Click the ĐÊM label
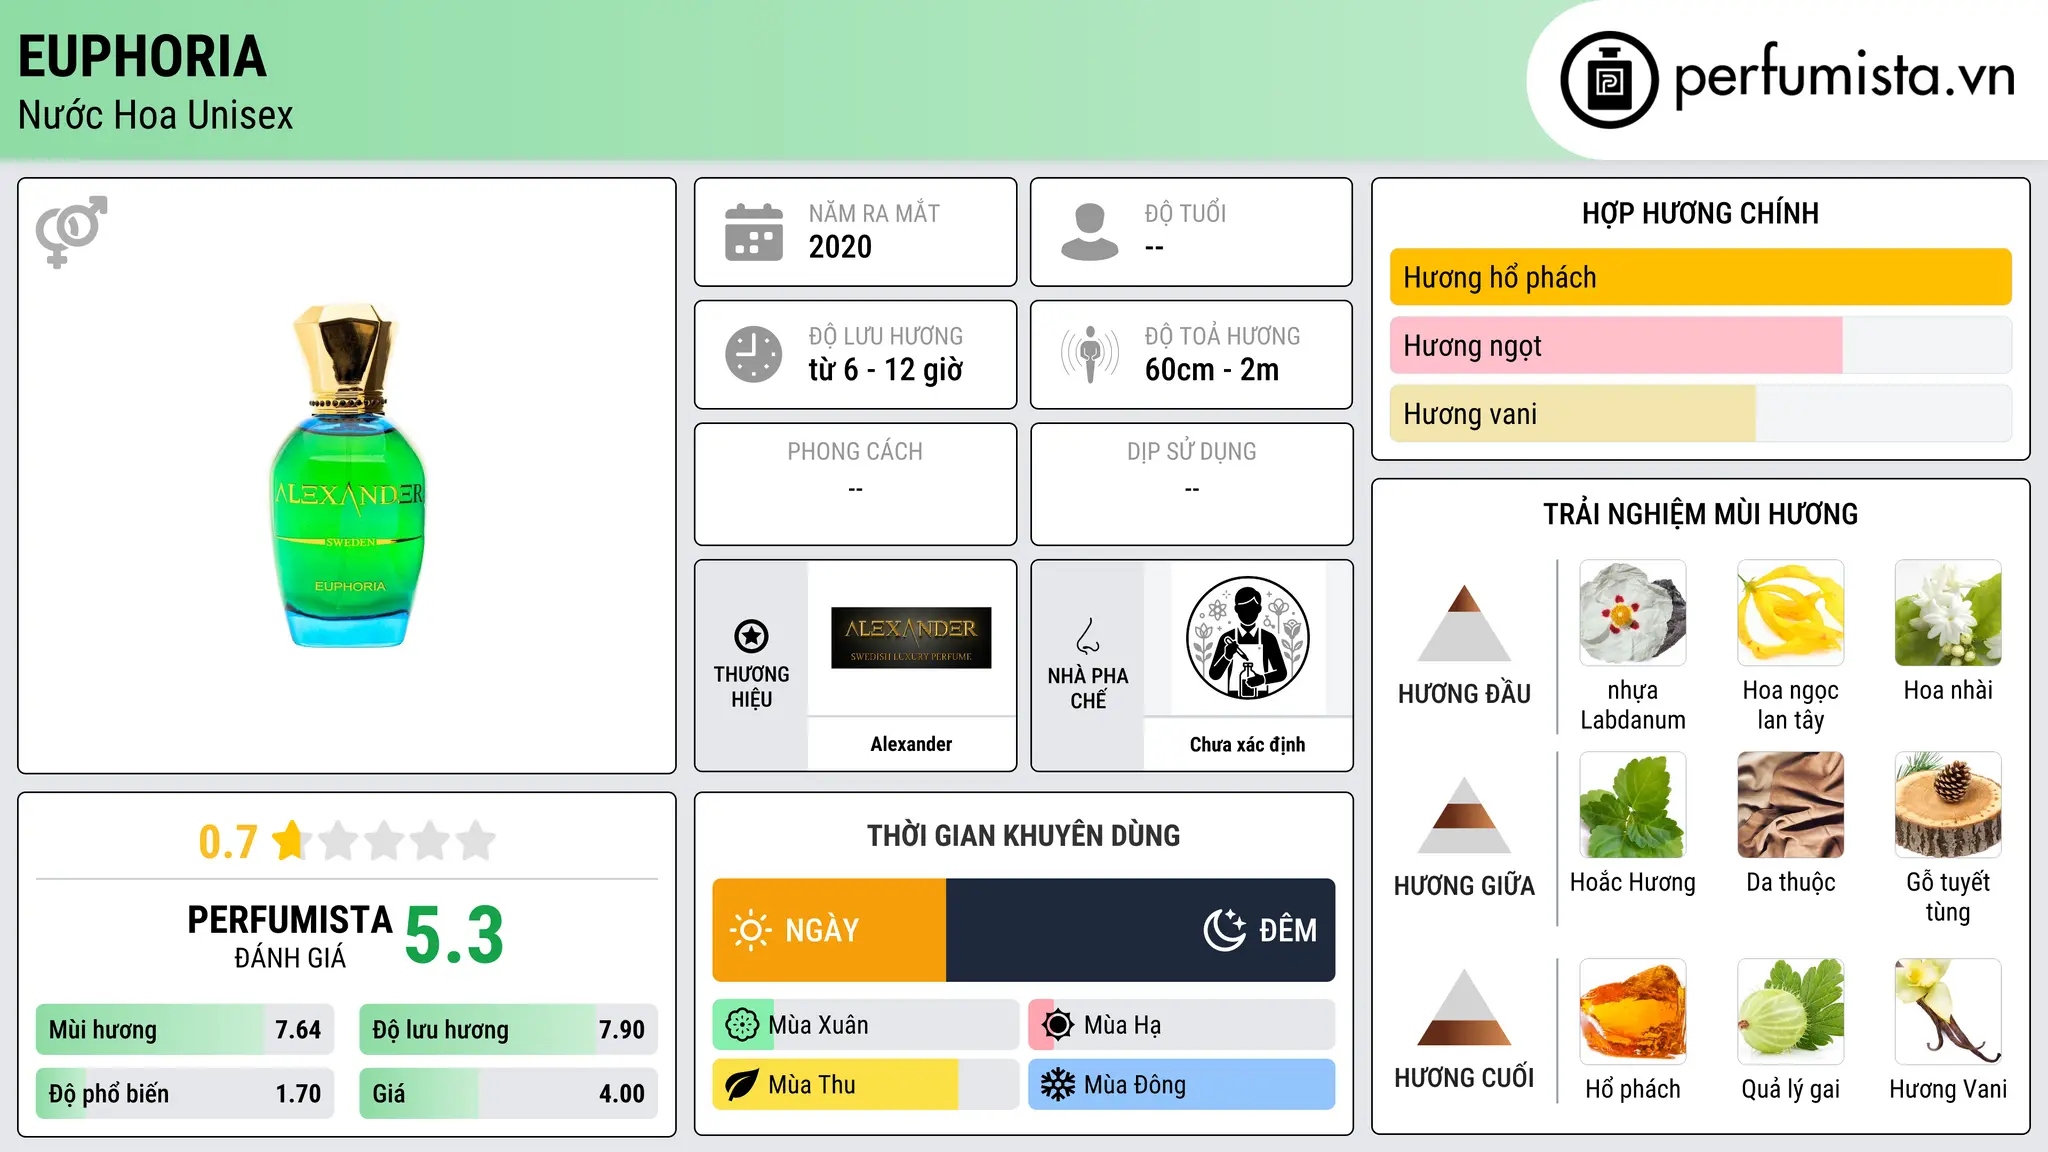Image resolution: width=2048 pixels, height=1152 pixels. pyautogui.click(x=1288, y=930)
